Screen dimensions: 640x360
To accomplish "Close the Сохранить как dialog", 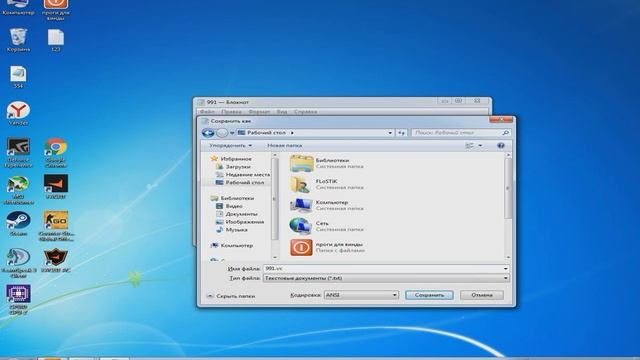I will pyautogui.click(x=501, y=120).
